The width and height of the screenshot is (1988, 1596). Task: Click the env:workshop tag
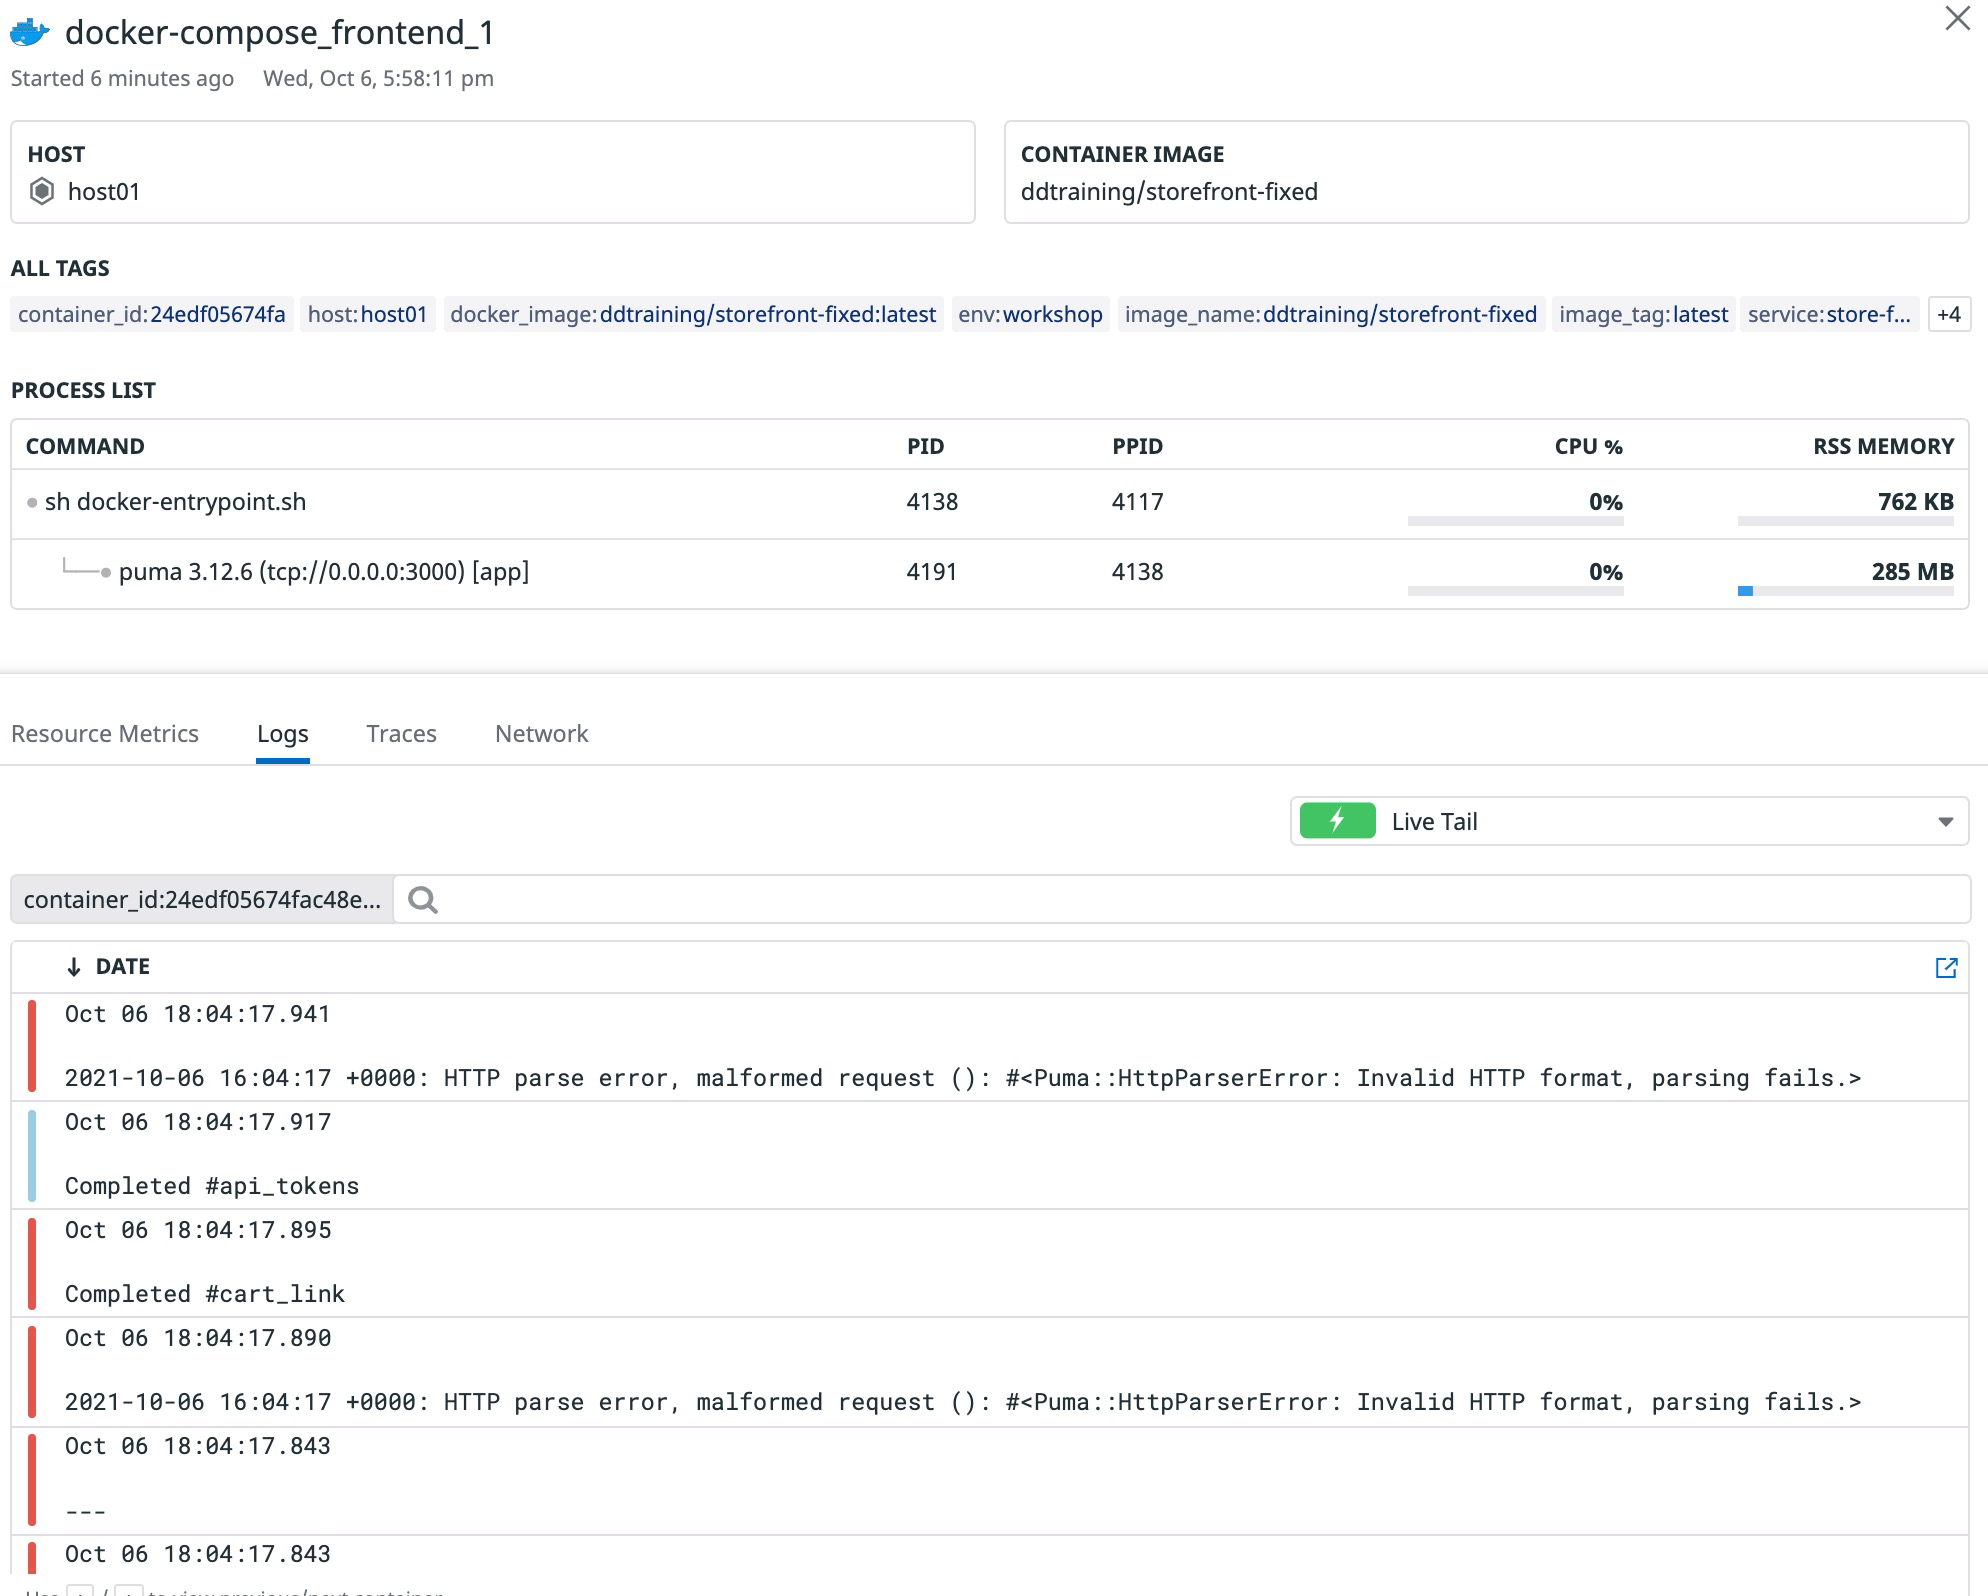(1030, 314)
